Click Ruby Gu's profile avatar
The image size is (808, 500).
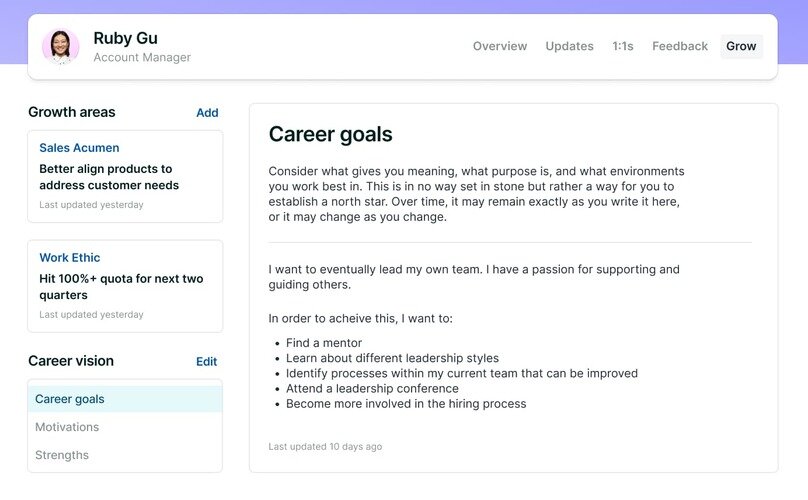click(61, 46)
